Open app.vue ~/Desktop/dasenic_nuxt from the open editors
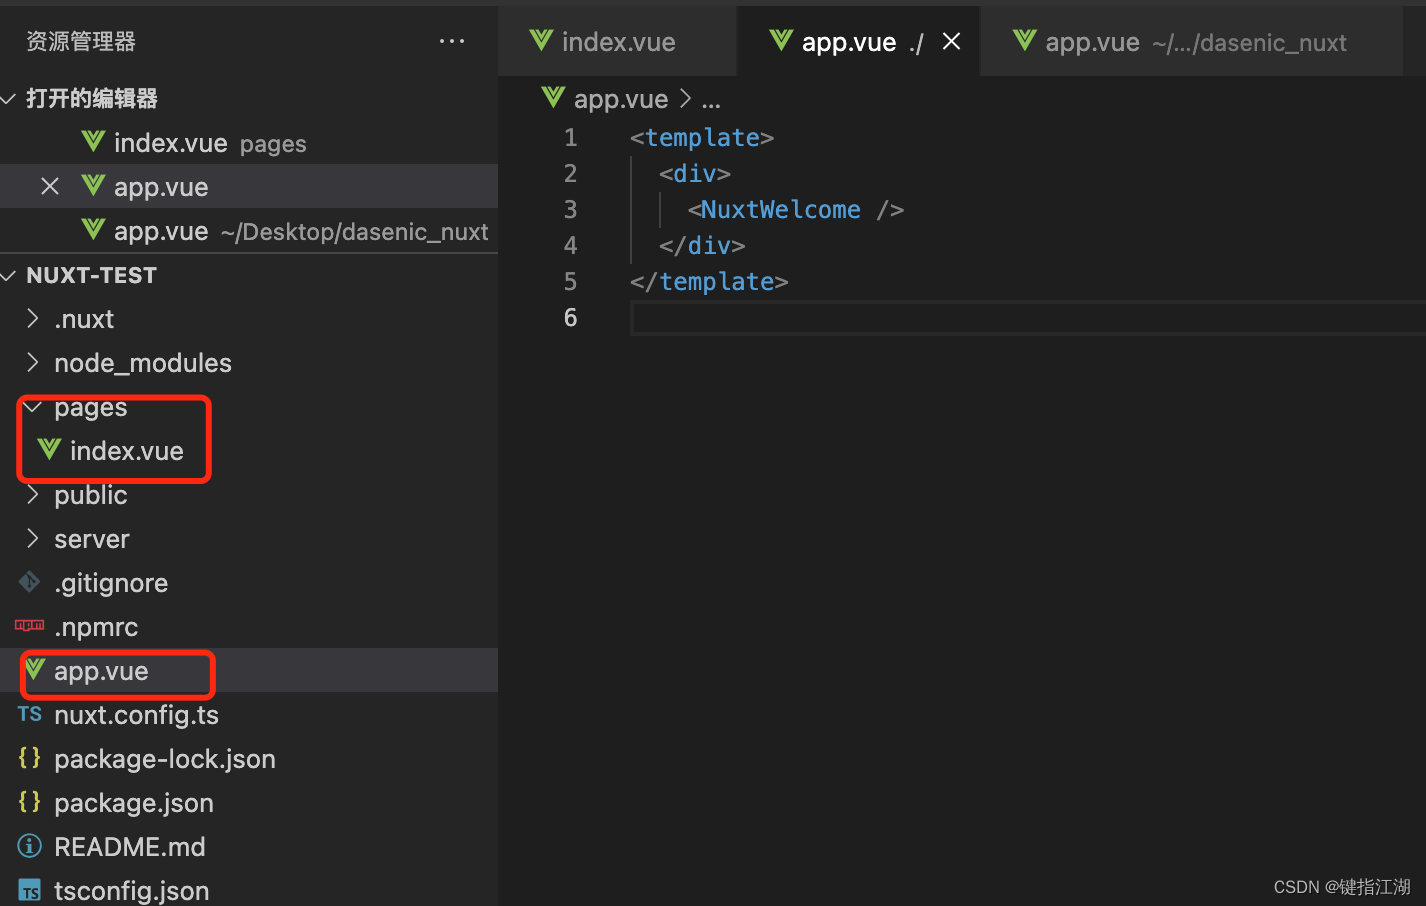This screenshot has height=906, width=1426. point(249,231)
